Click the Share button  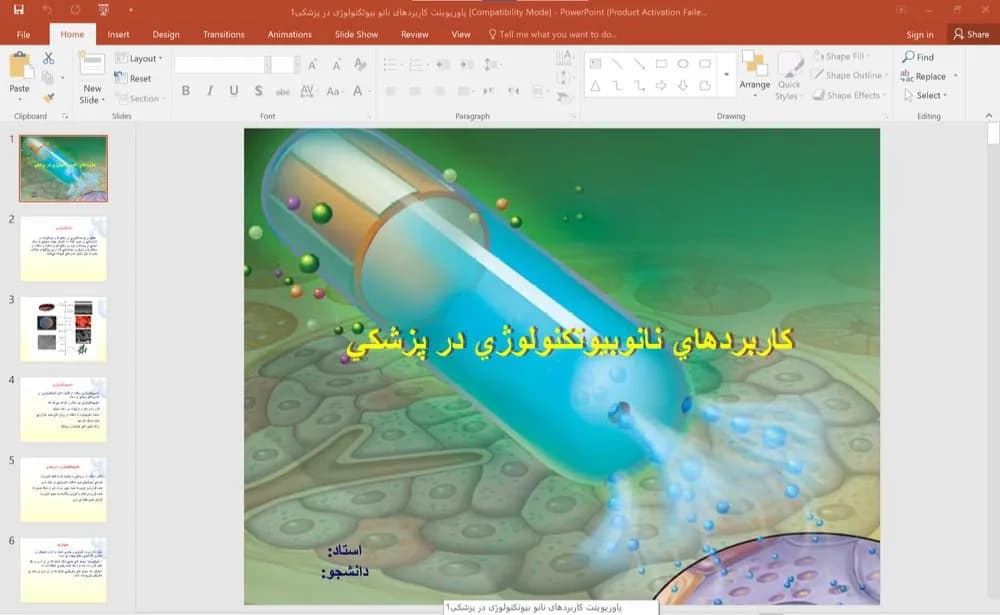click(971, 34)
